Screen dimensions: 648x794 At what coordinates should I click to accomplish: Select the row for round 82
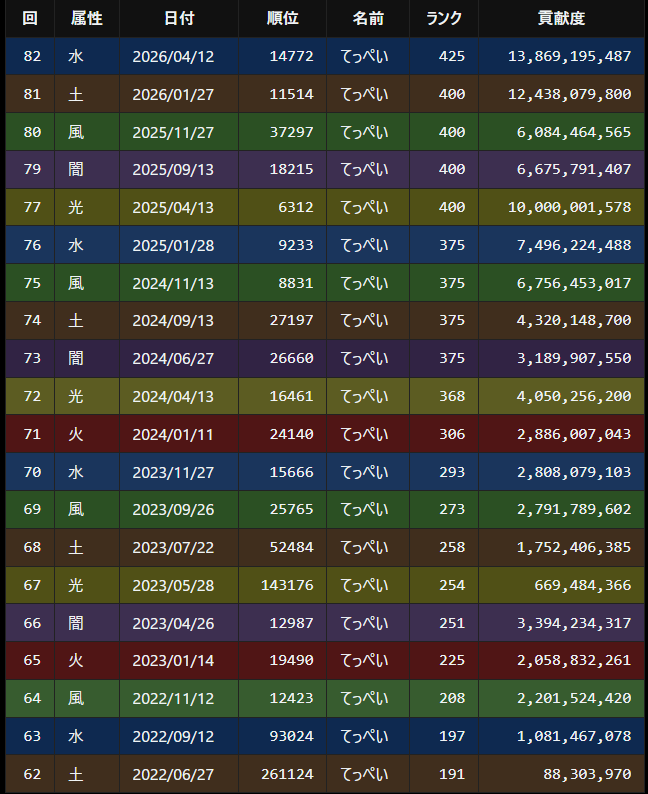[325, 56]
